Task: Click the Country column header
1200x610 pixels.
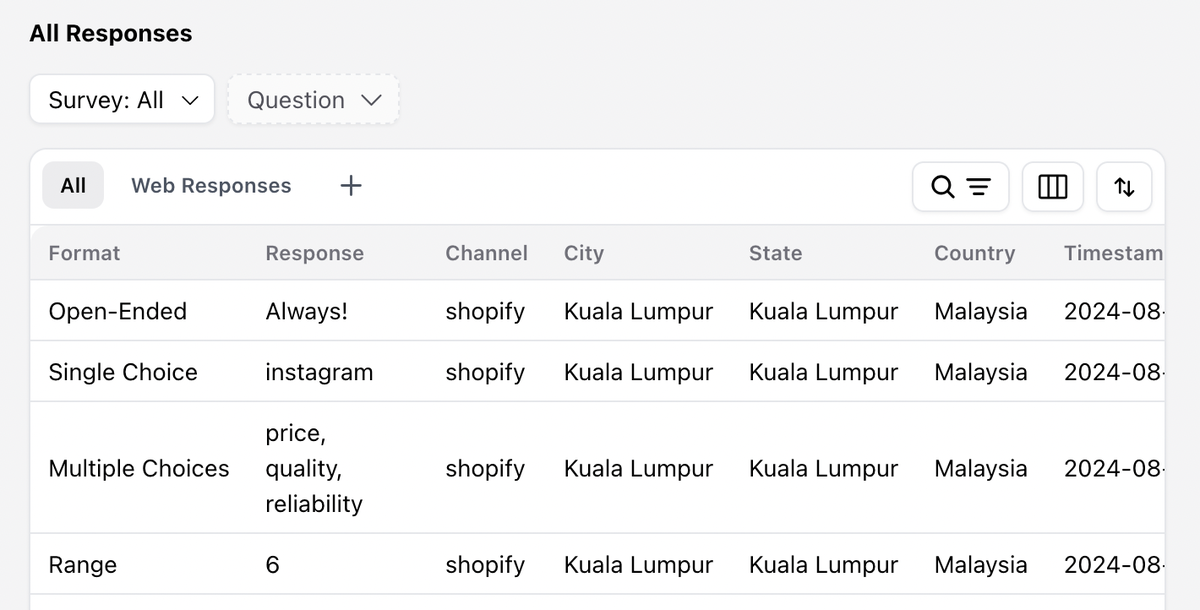Action: coord(974,253)
